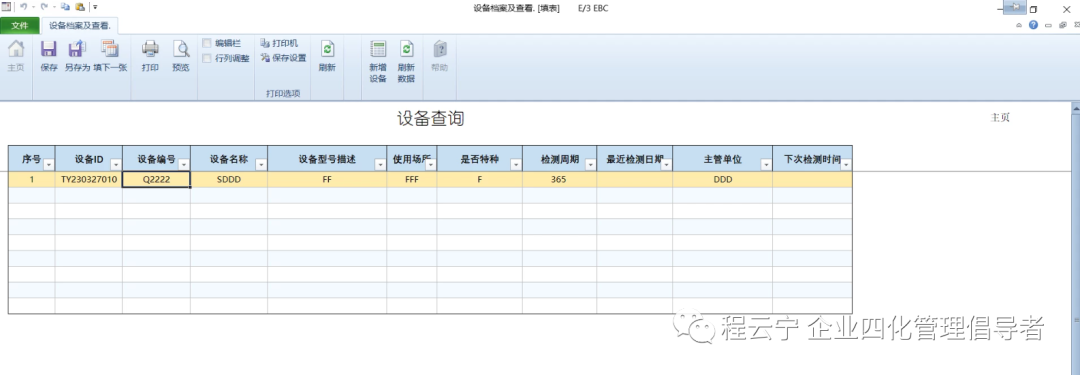Open the 设备名称 column filter dropdown

pyautogui.click(x=261, y=165)
